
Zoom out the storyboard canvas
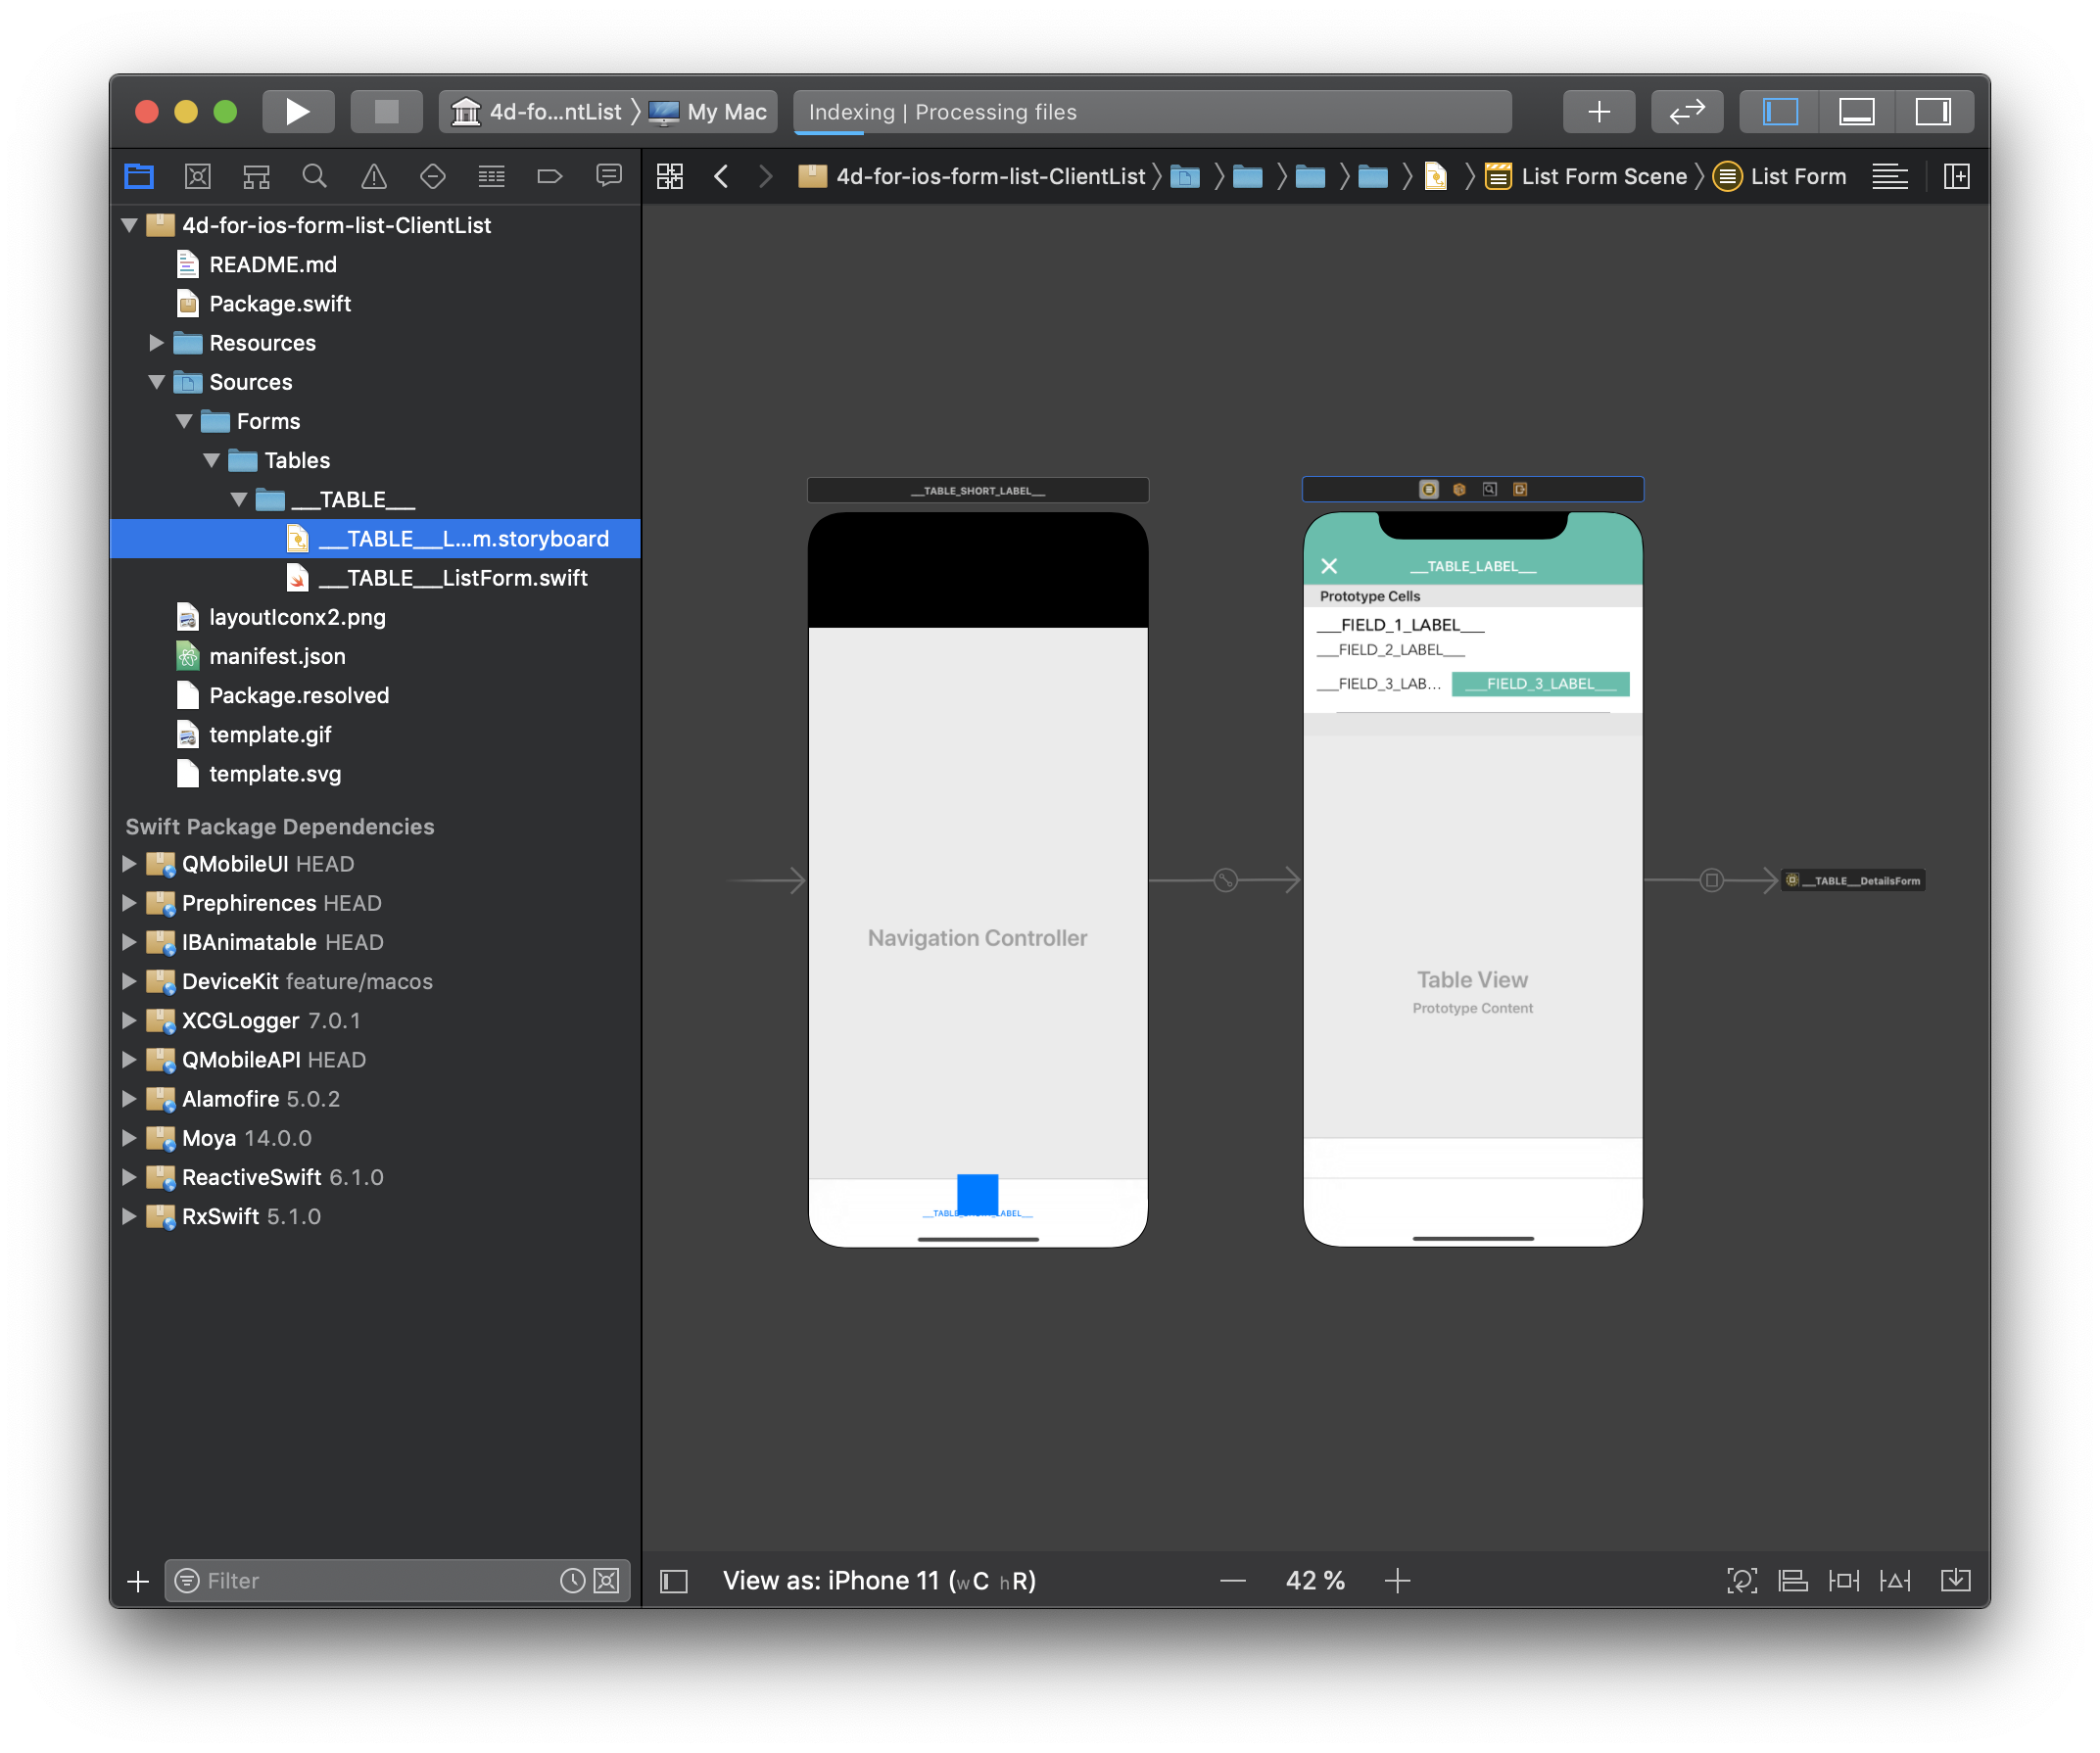(1233, 1581)
